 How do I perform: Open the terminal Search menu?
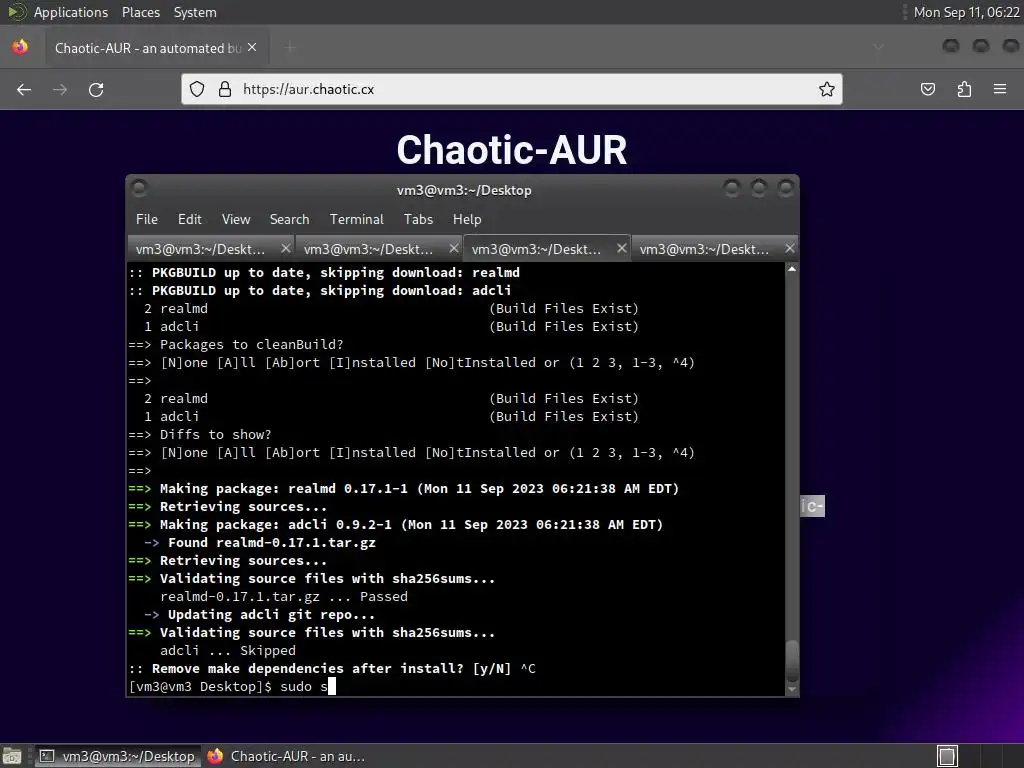[x=289, y=219]
